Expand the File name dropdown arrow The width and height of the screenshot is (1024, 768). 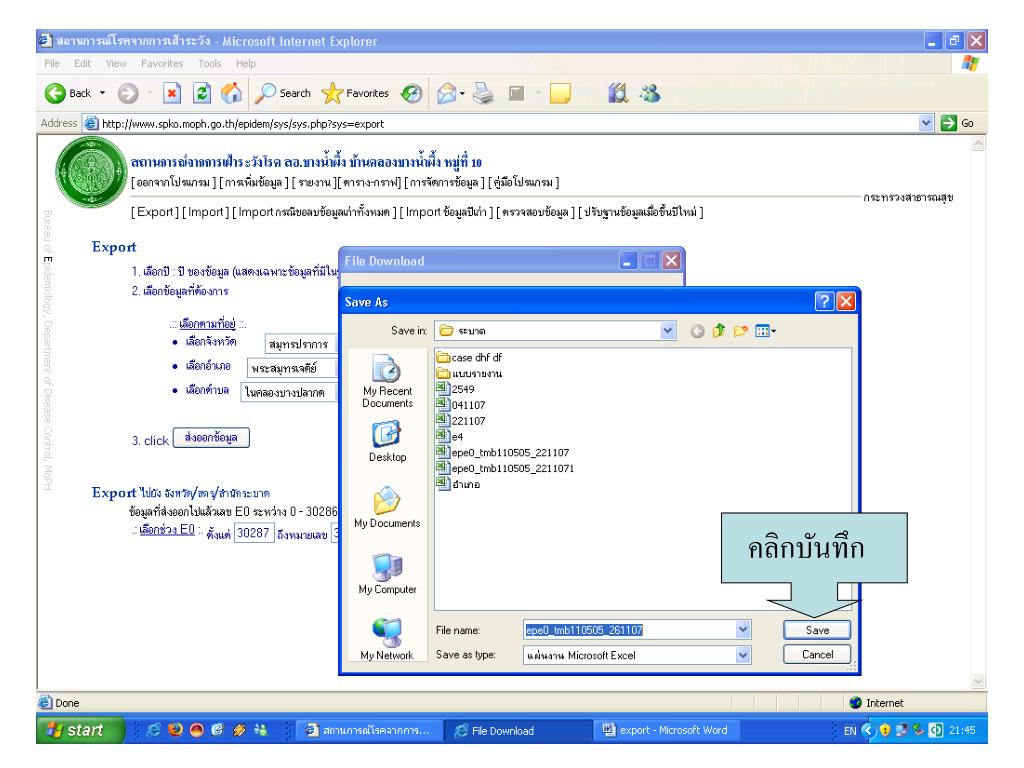pos(741,631)
